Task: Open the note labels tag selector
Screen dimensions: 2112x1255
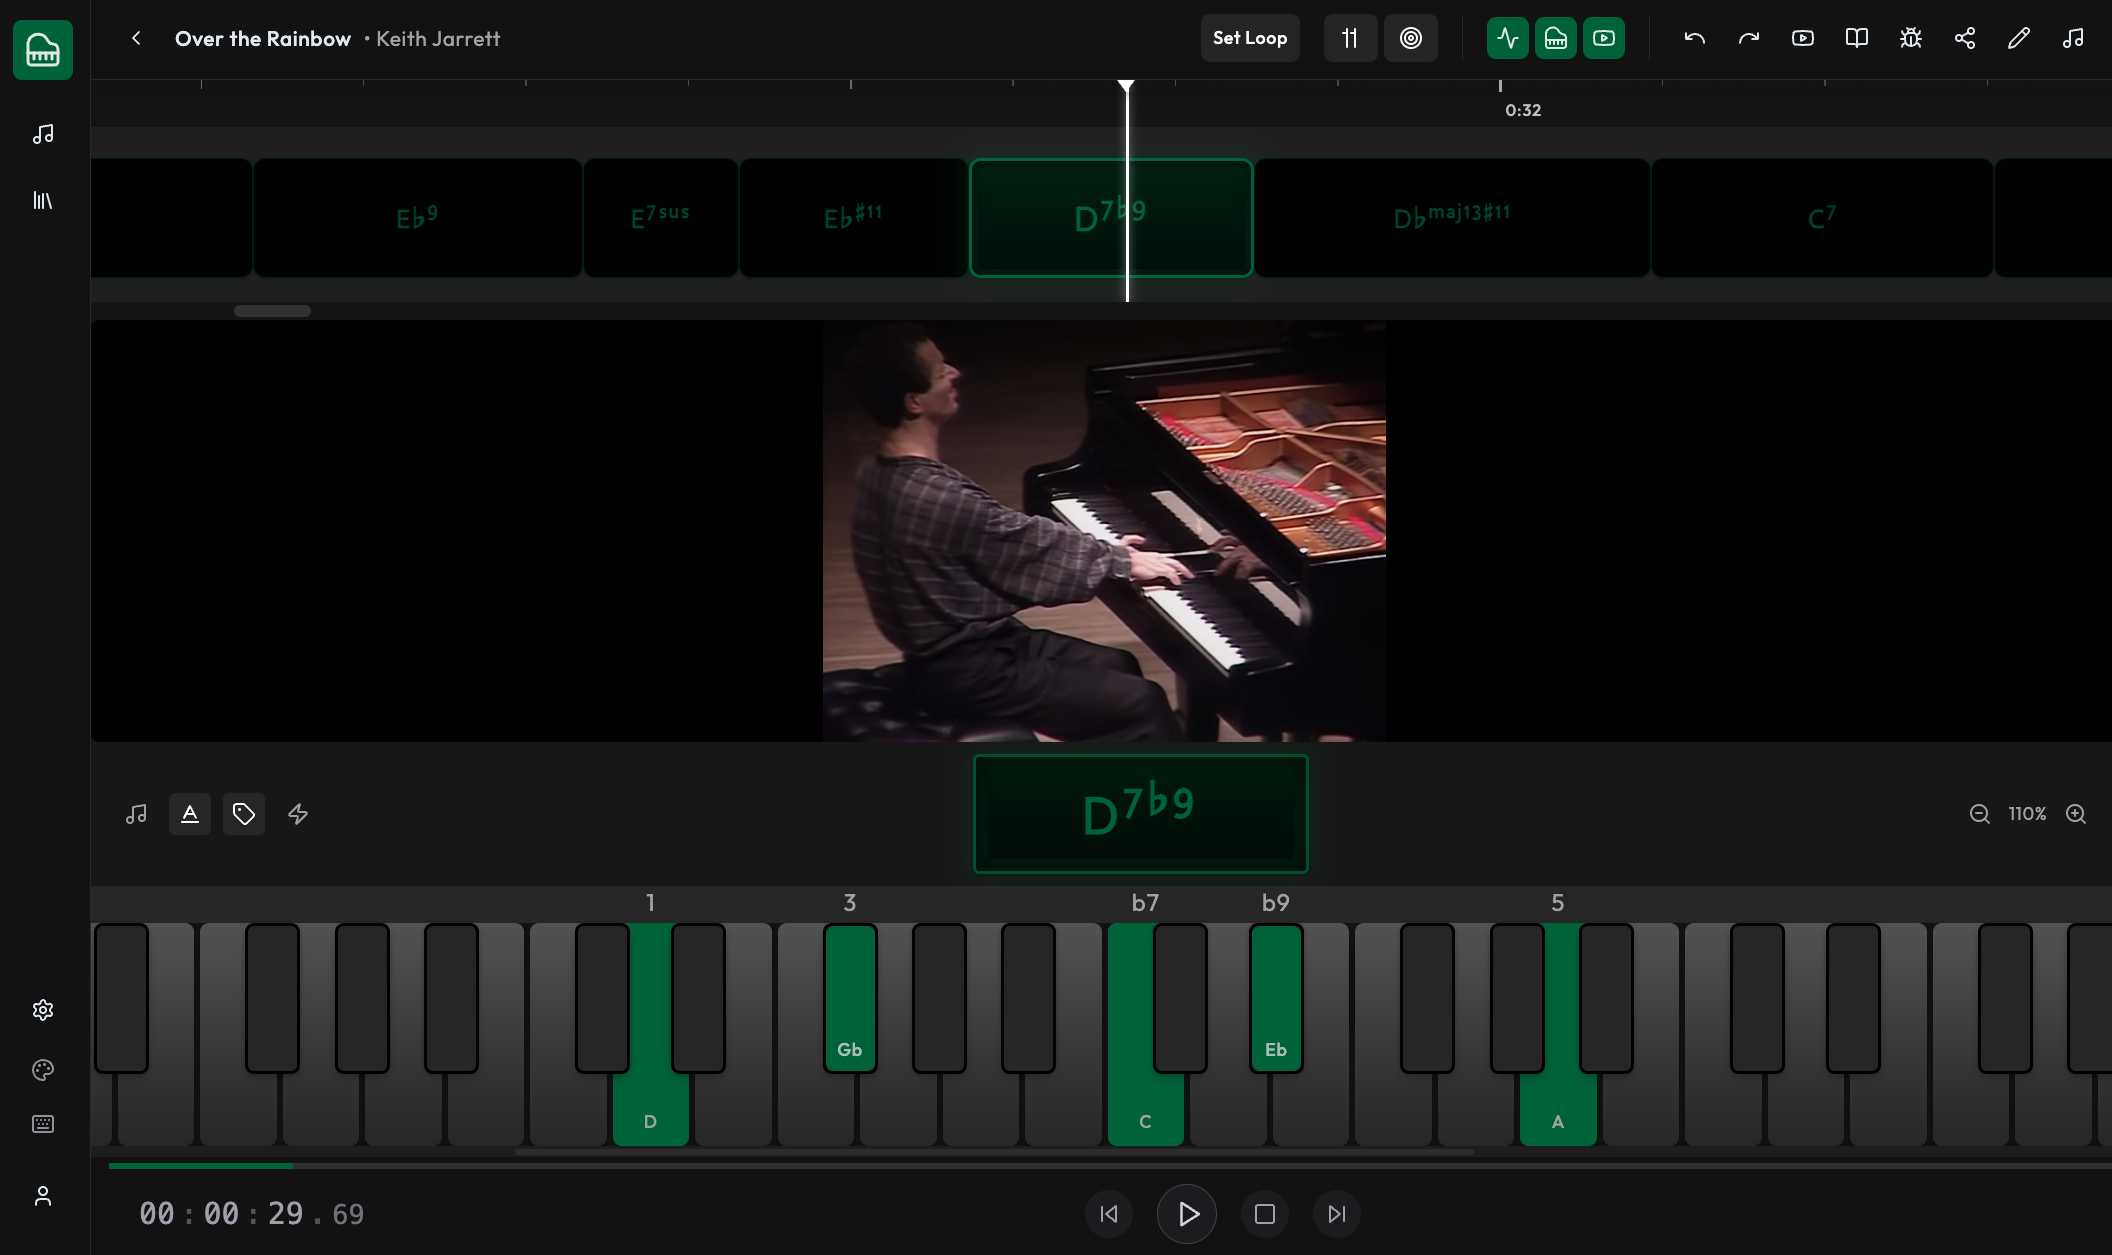Action: click(244, 814)
